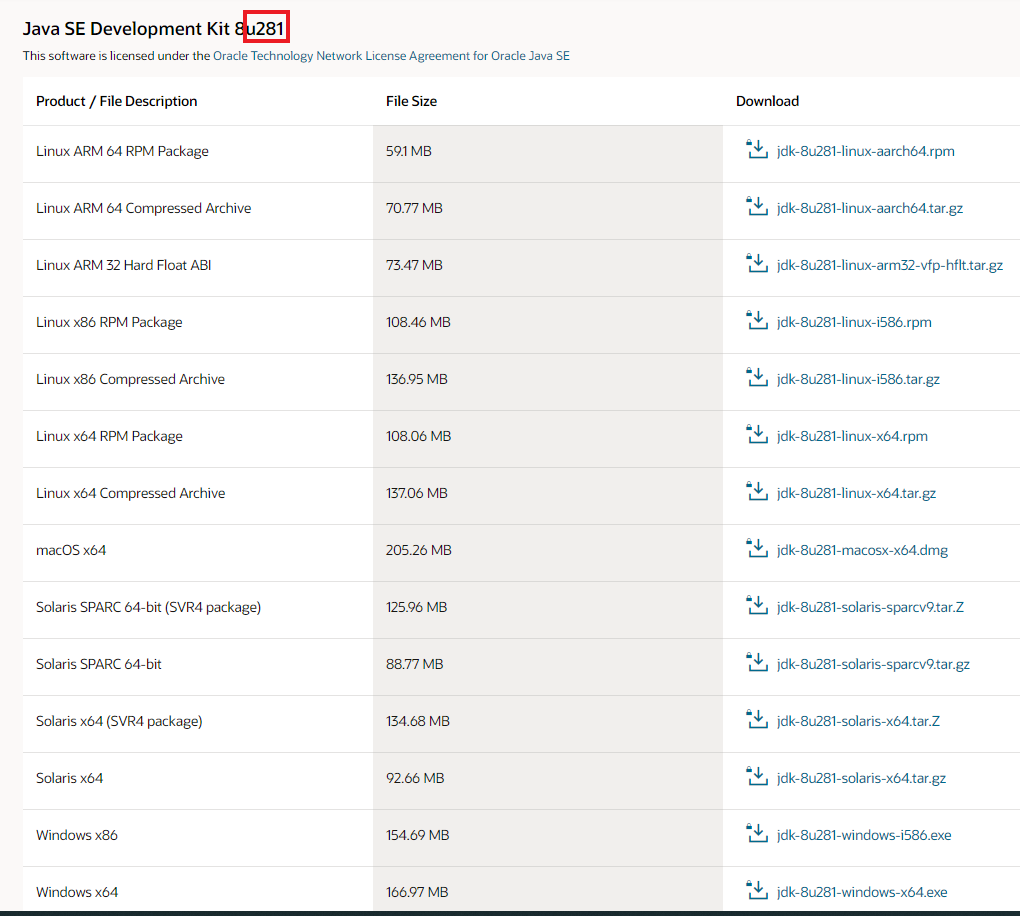The image size is (1020, 916).
Task: Download jdk-8u281-linux-x64.rpm link
Action: click(852, 436)
